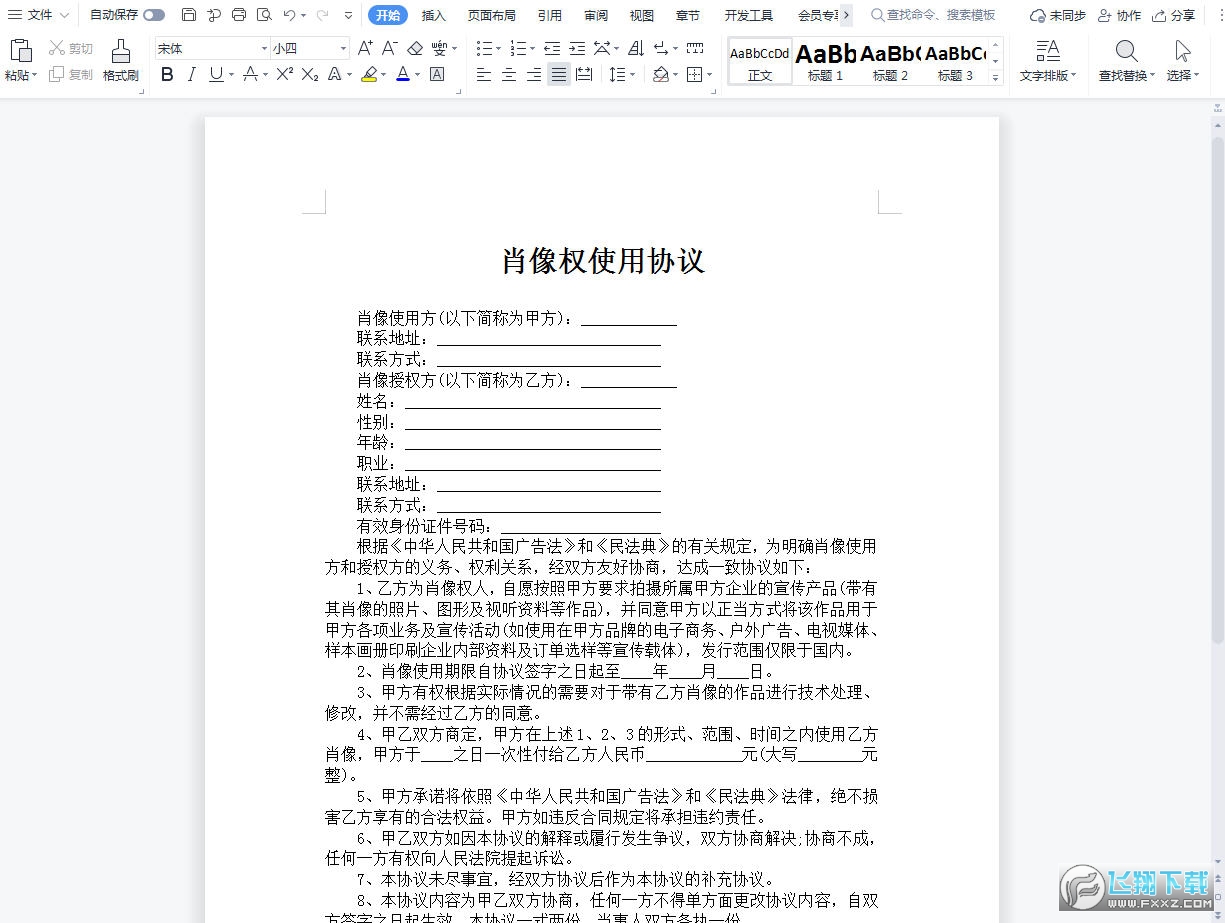The height and width of the screenshot is (923, 1225).
Task: Select the Format Painter (格式刷) tool
Action: pos(120,60)
